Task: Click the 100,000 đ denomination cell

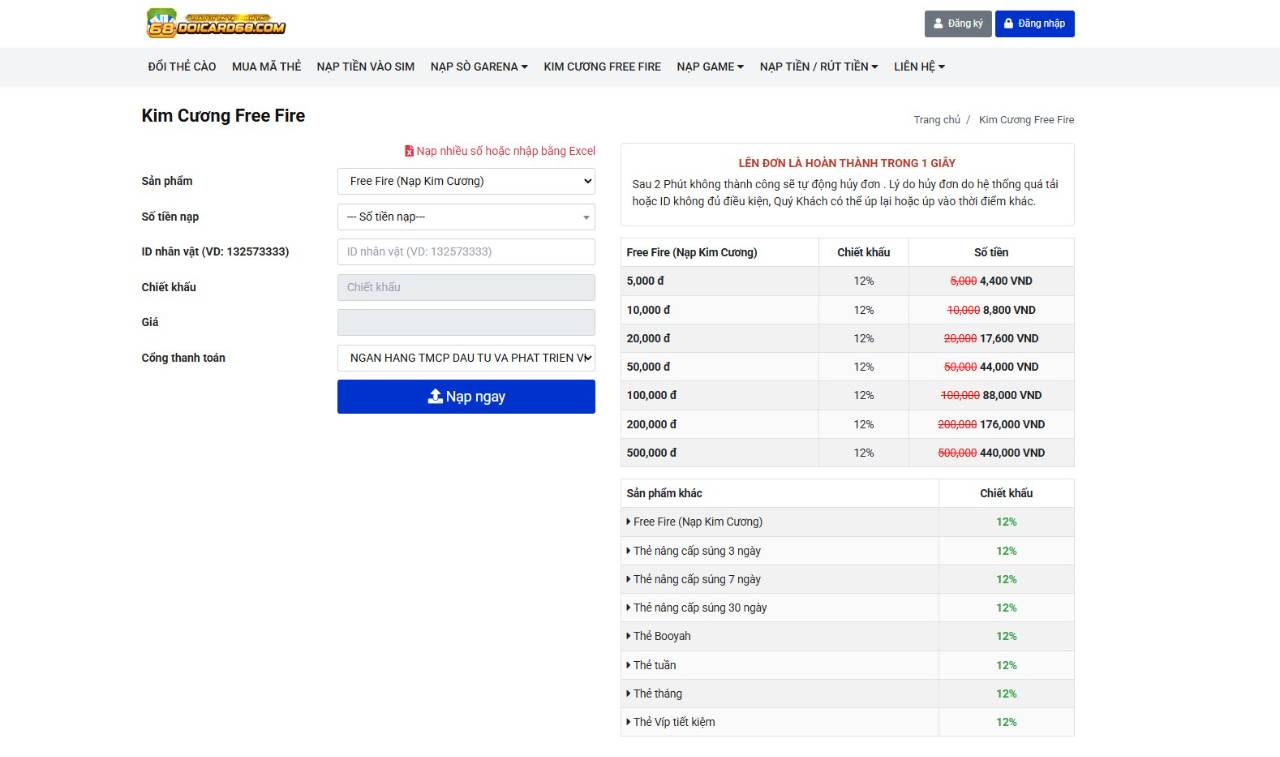Action: [720, 395]
